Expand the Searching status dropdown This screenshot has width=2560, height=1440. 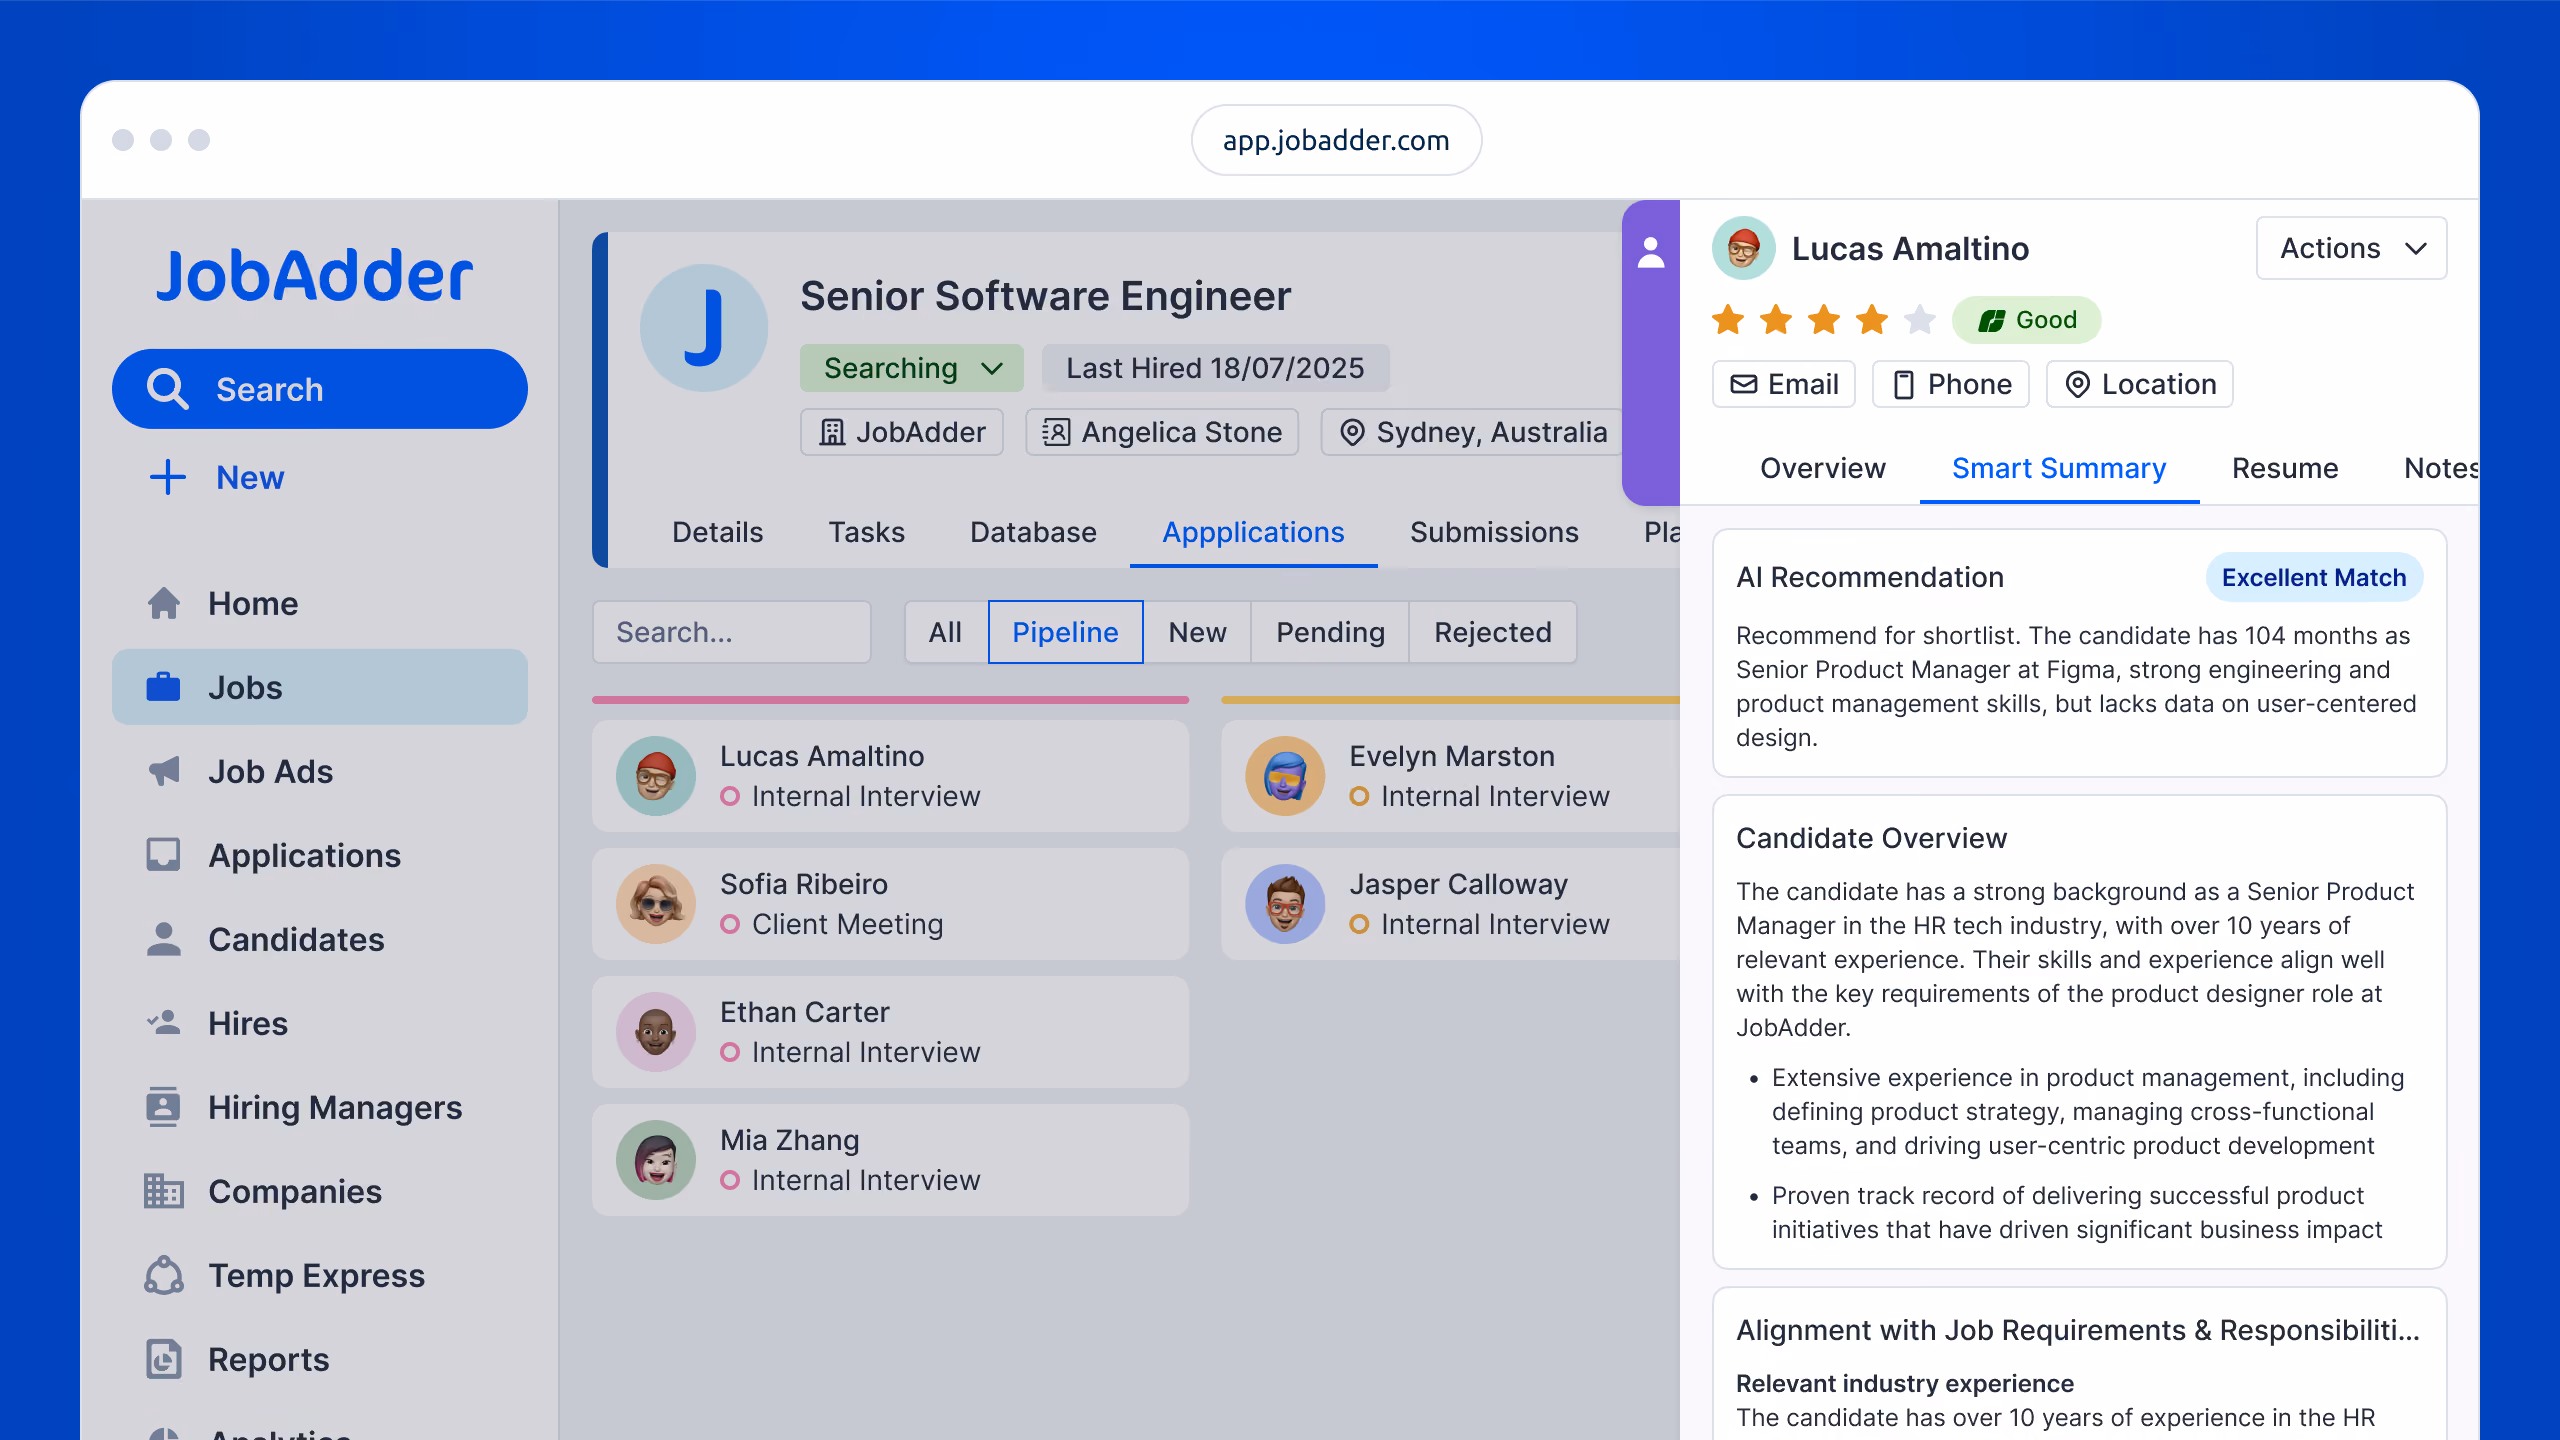point(911,368)
